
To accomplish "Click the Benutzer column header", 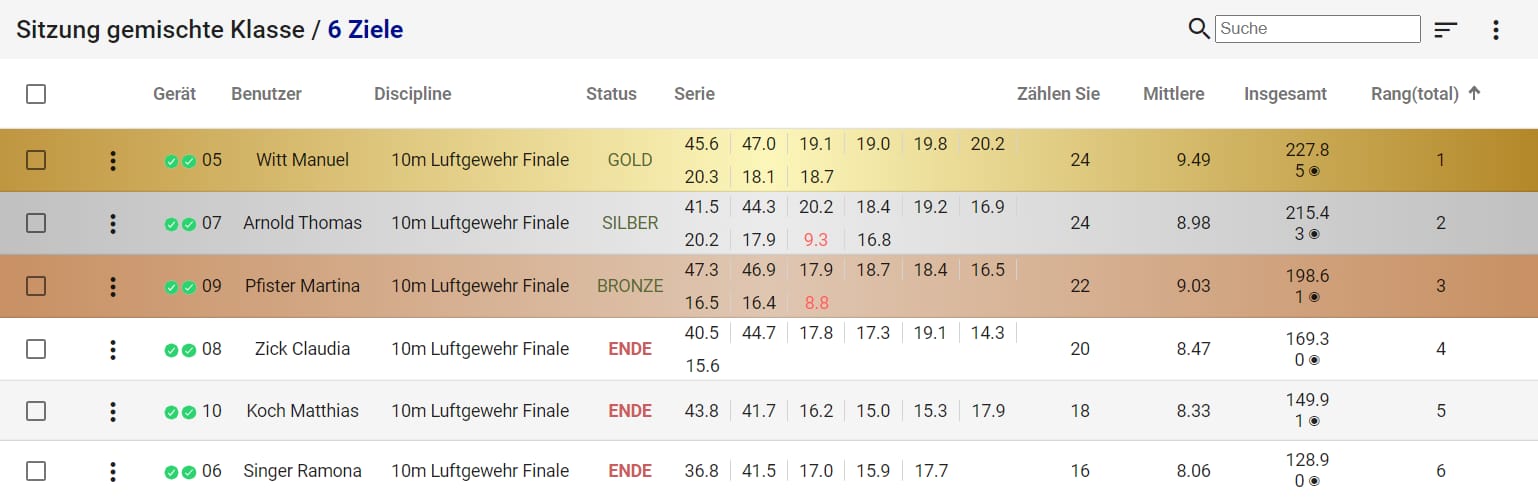I will click(x=266, y=94).
